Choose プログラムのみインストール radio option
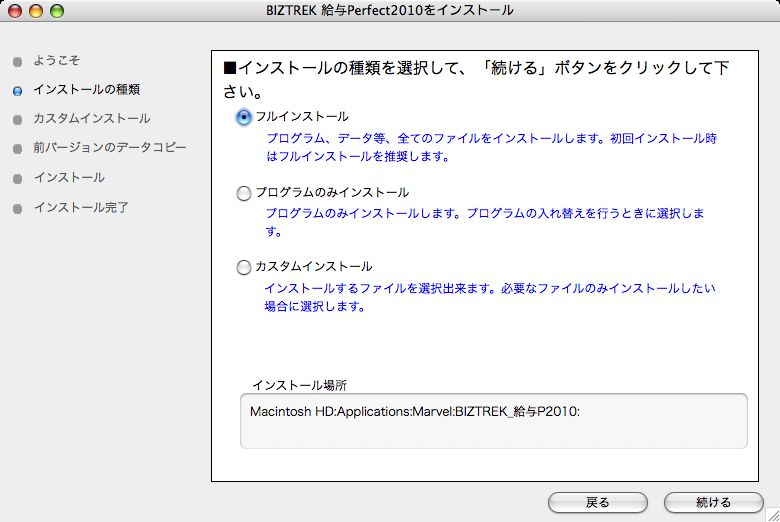 coord(243,193)
